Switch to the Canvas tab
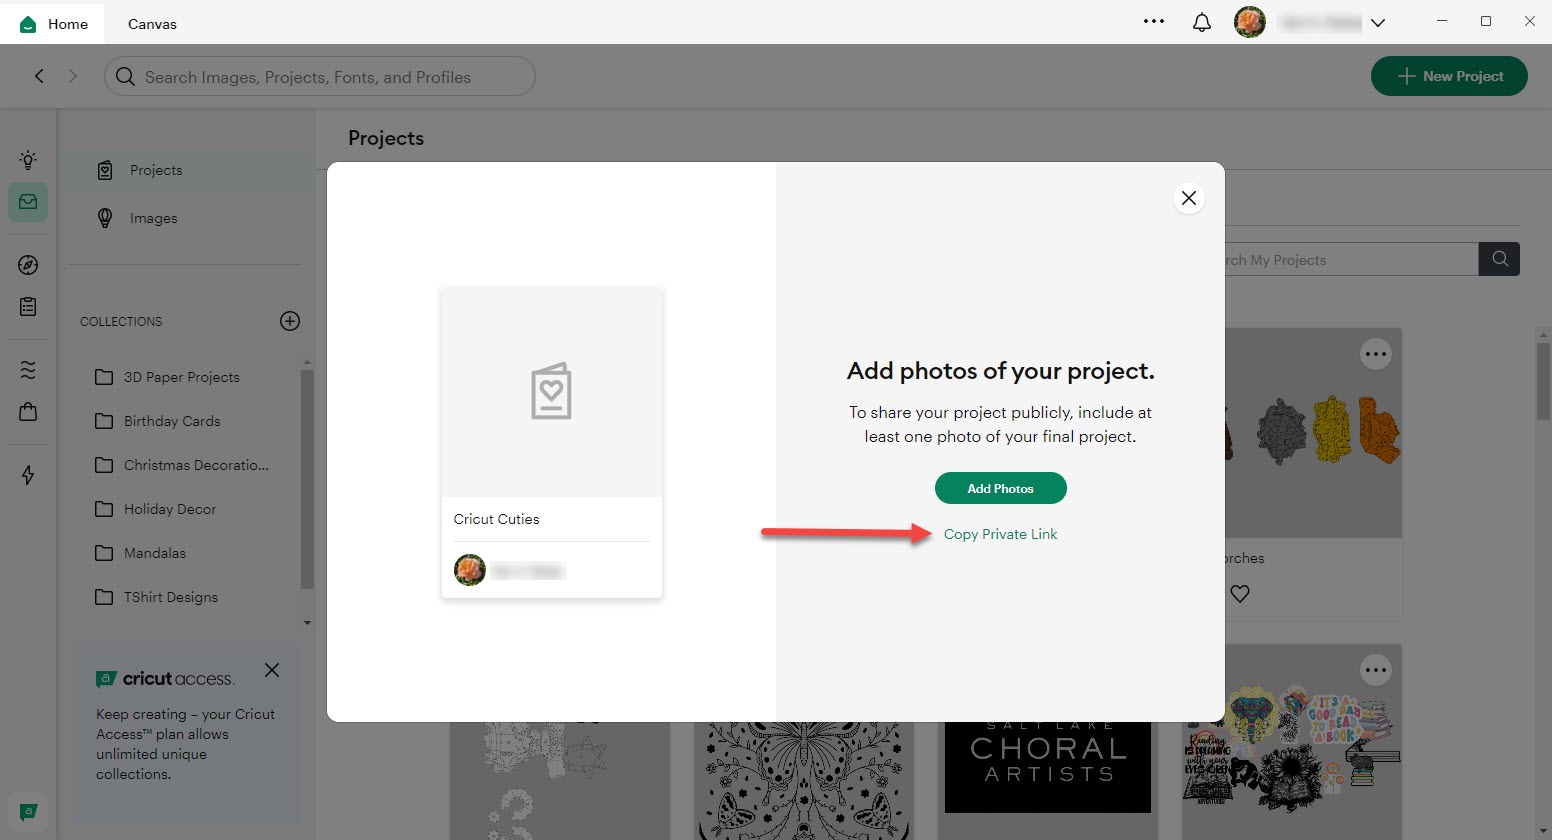 click(151, 22)
